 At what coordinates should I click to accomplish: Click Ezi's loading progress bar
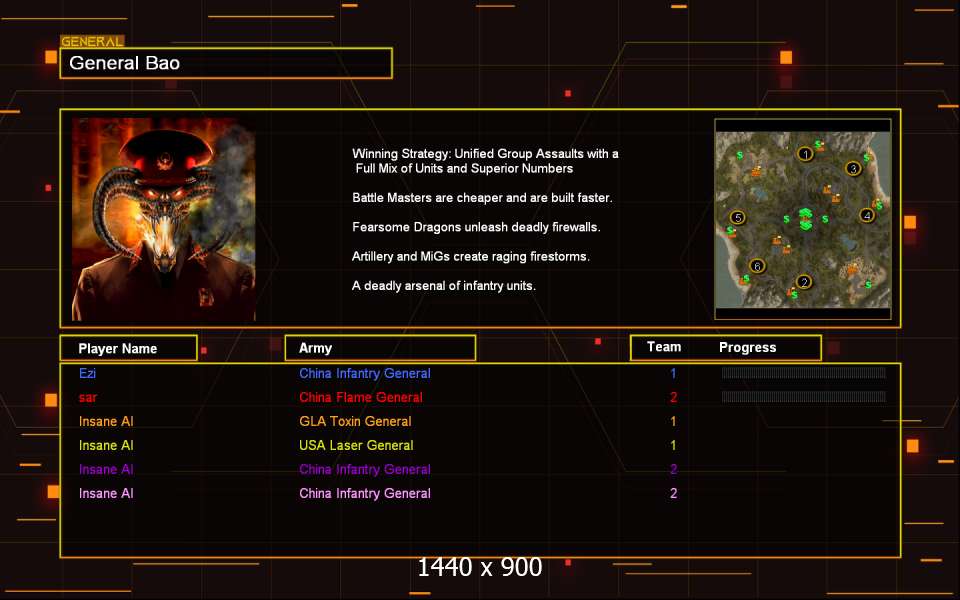(x=803, y=373)
